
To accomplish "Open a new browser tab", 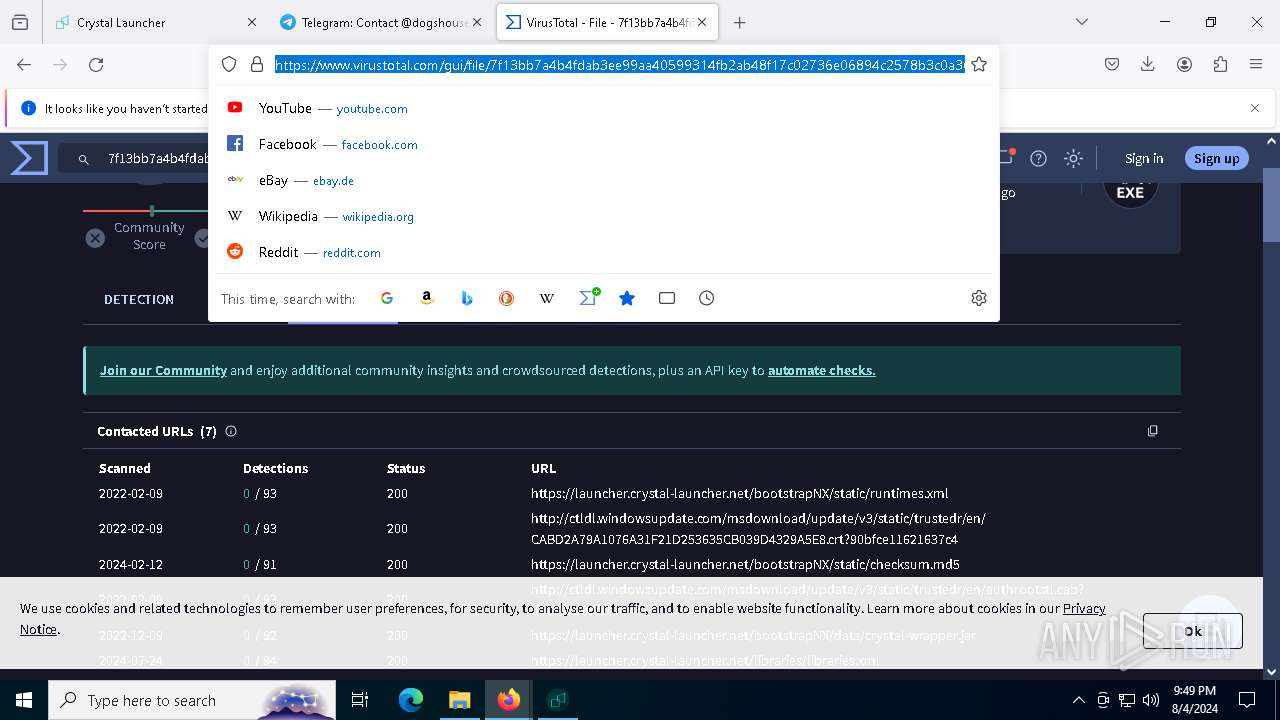I will coord(740,22).
